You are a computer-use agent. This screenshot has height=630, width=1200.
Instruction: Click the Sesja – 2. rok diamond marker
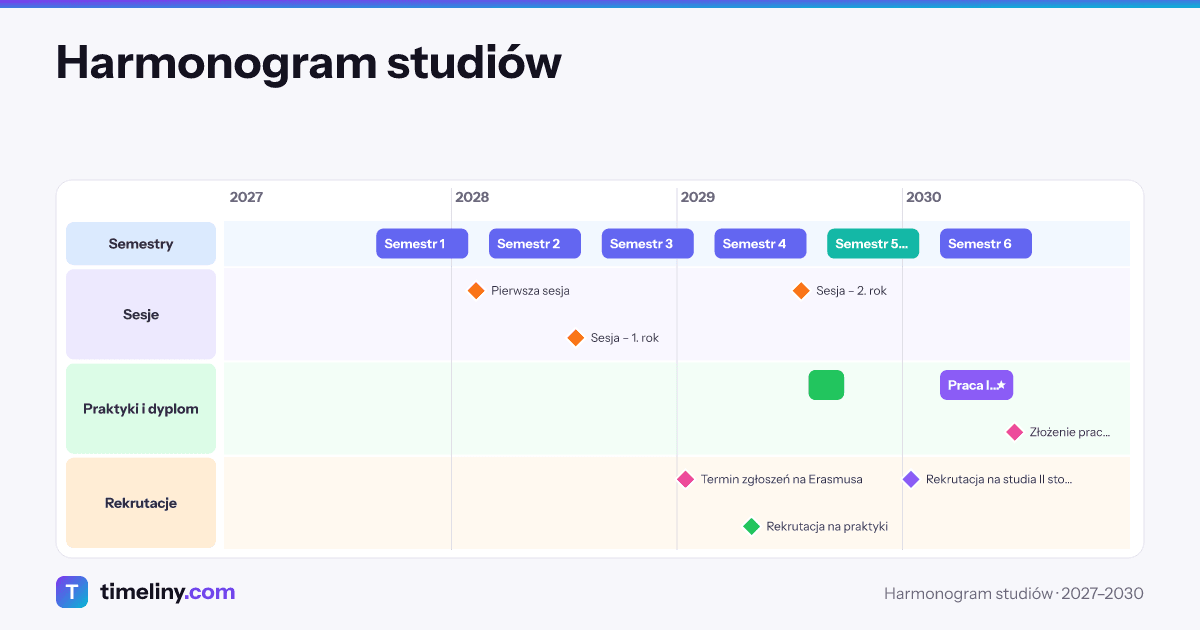pos(801,291)
